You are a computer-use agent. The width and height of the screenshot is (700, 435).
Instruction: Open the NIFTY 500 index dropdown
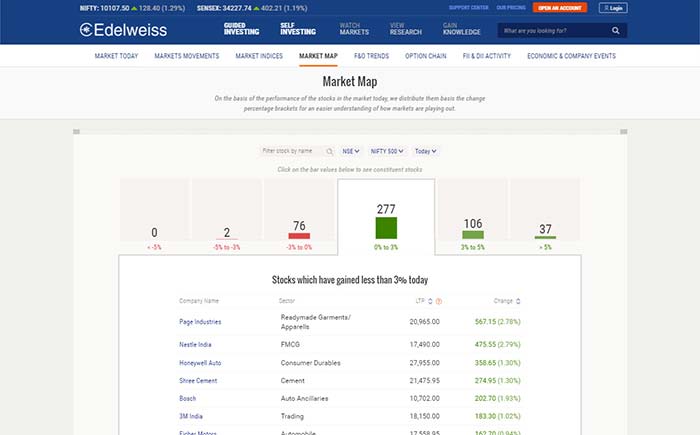click(387, 151)
